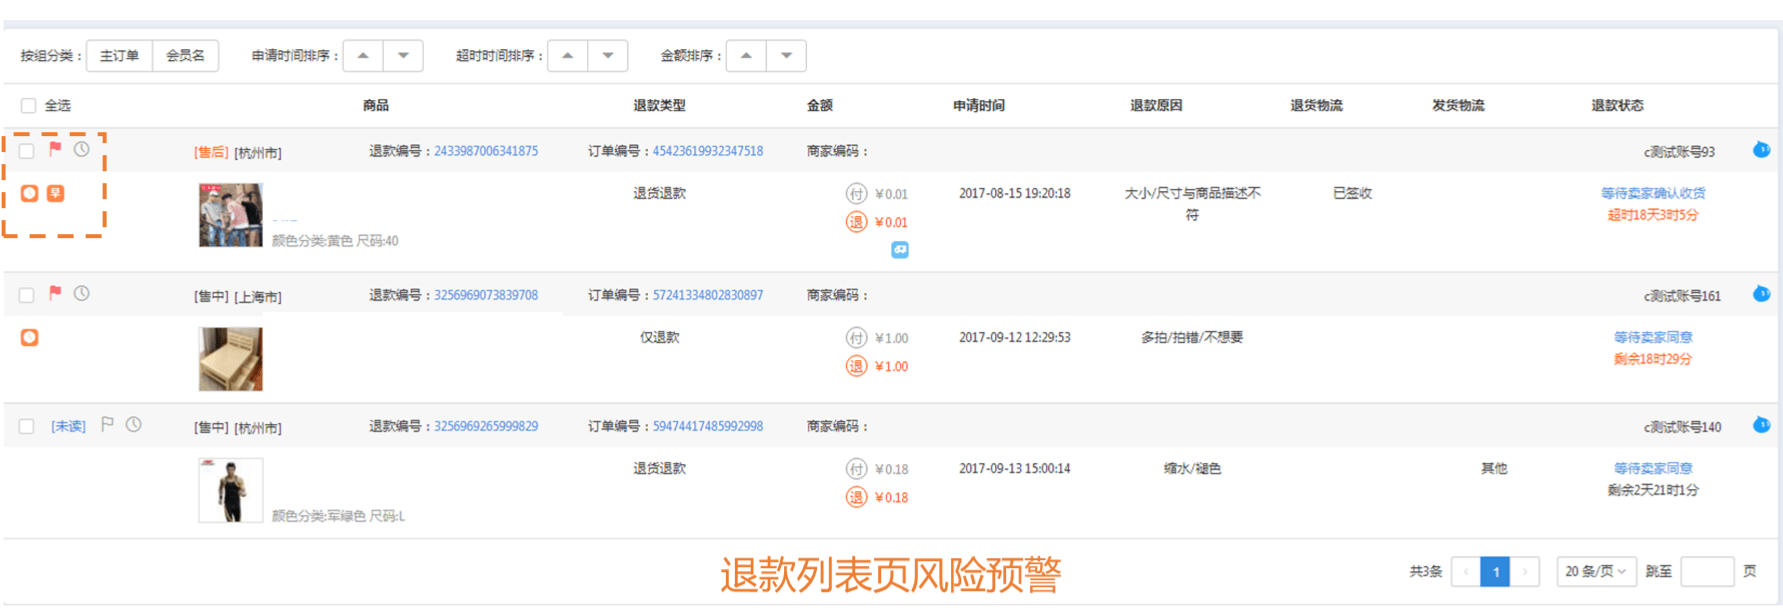Tick checkbox of 售后 杭州市 order row
The width and height of the screenshot is (1783, 616).
(27, 151)
